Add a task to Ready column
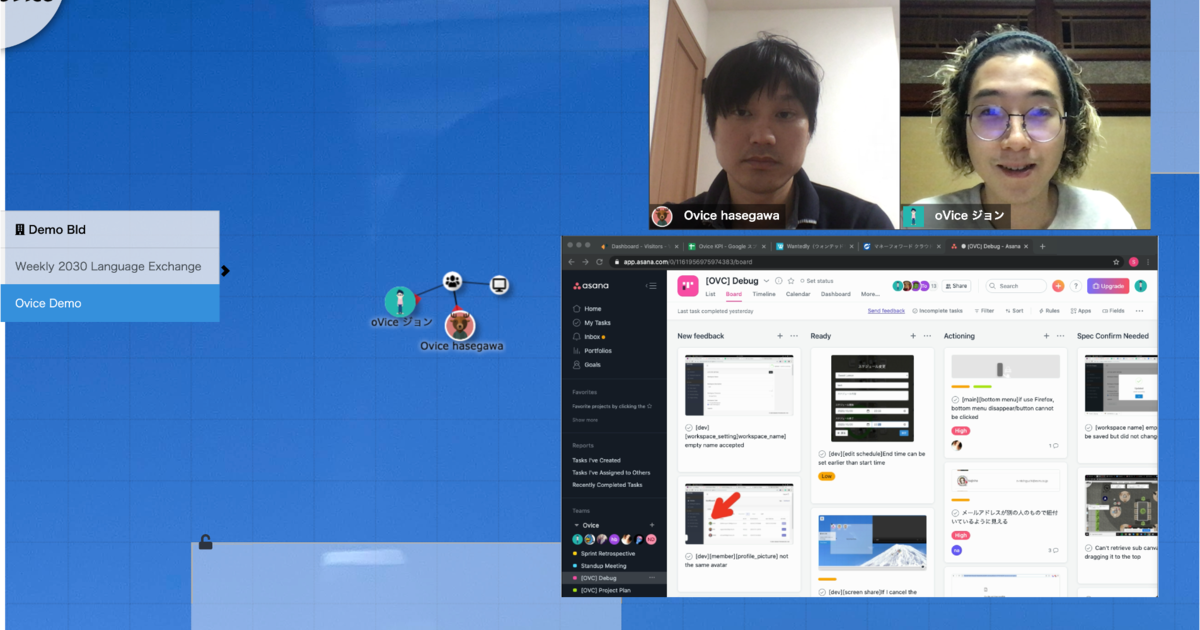The height and width of the screenshot is (630, 1200). (913, 336)
